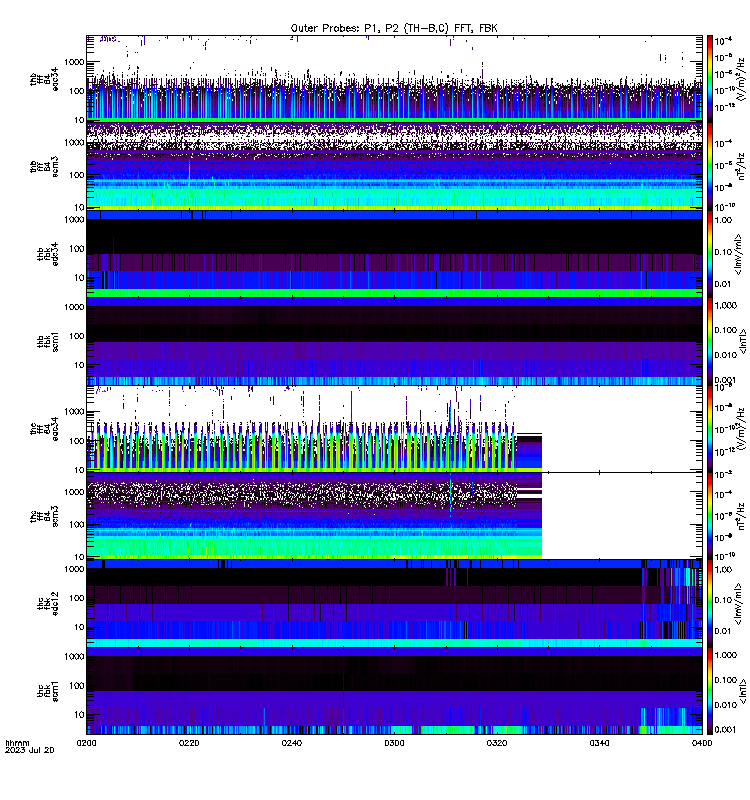Click the '0220' time axis label
750x800 pixels.
pos(189,743)
